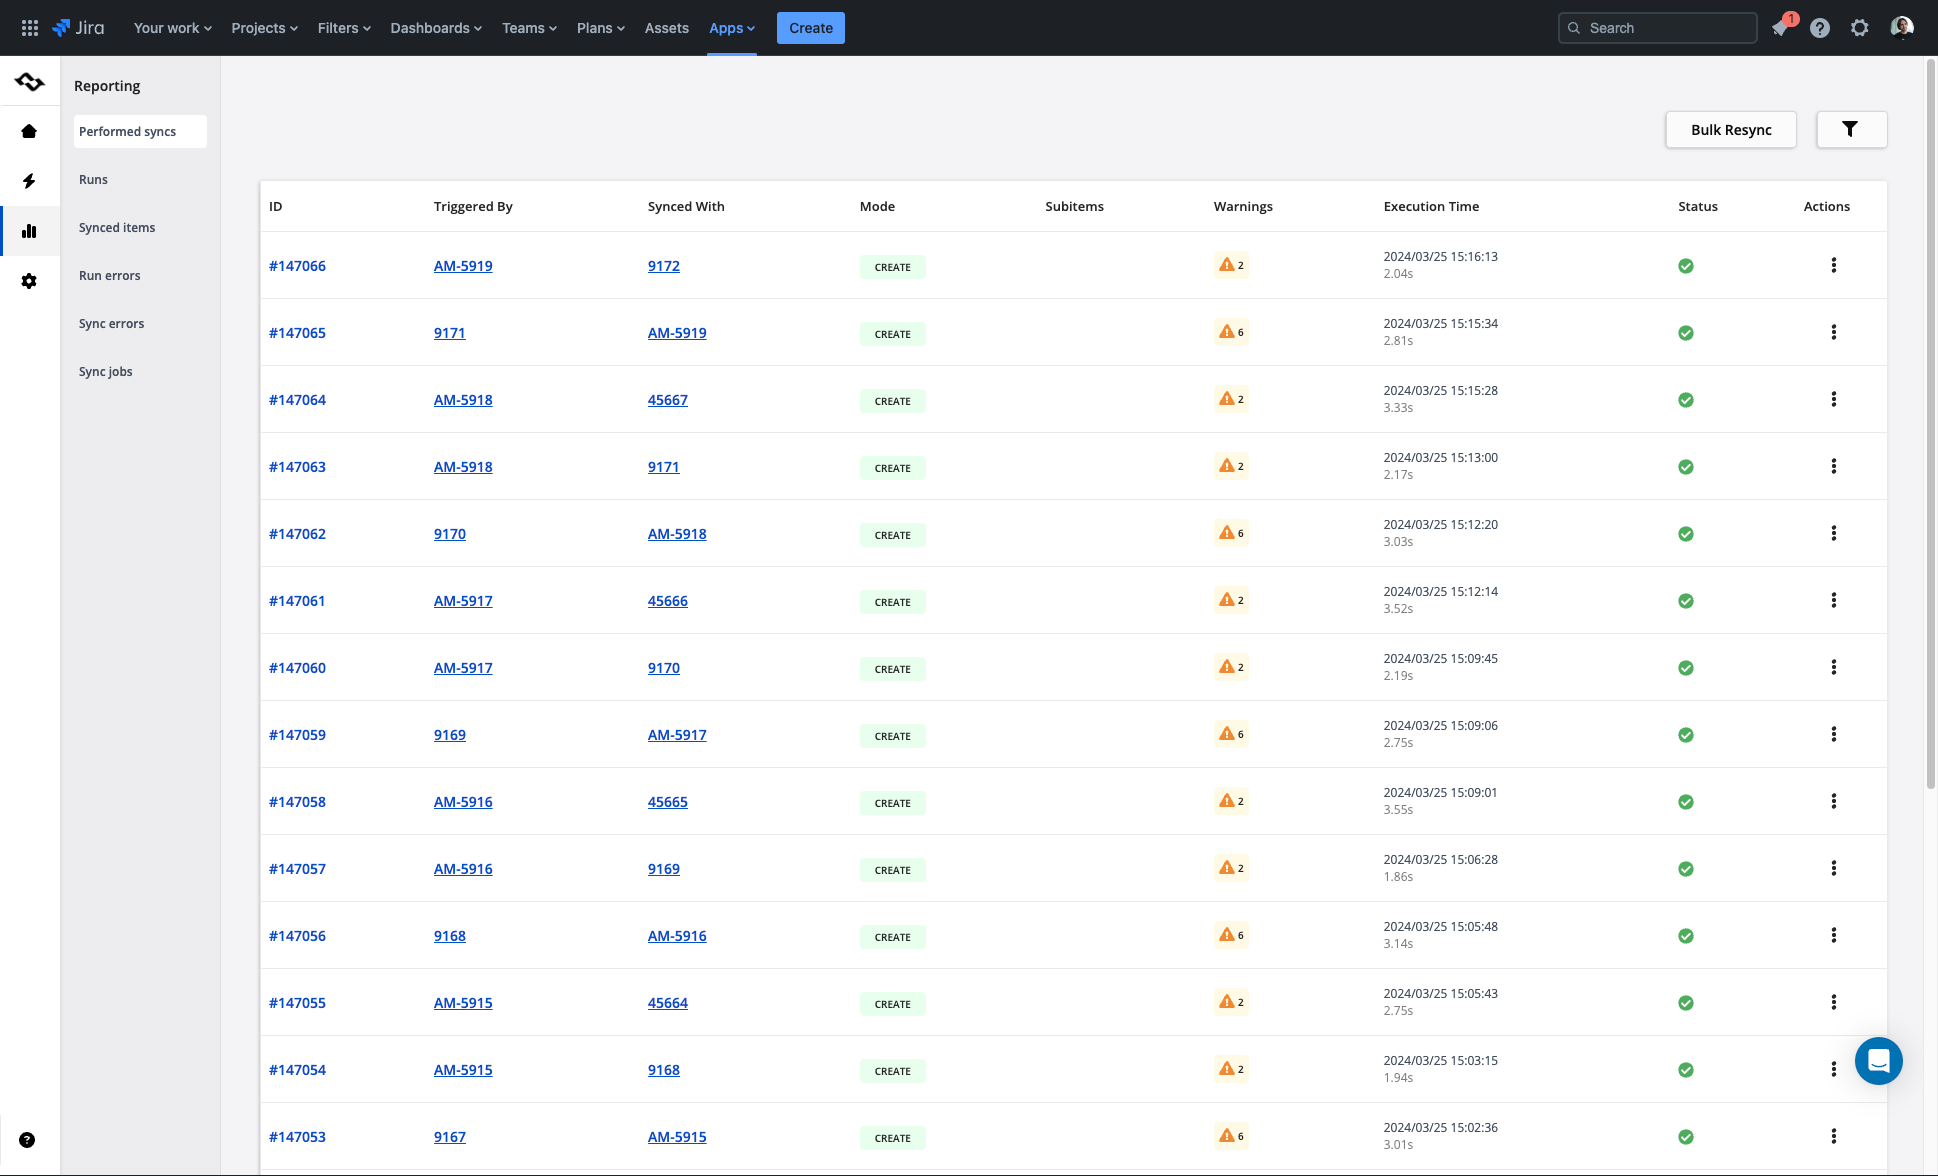Click the help question mark at bottom left
1938x1176 pixels.
coord(27,1139)
